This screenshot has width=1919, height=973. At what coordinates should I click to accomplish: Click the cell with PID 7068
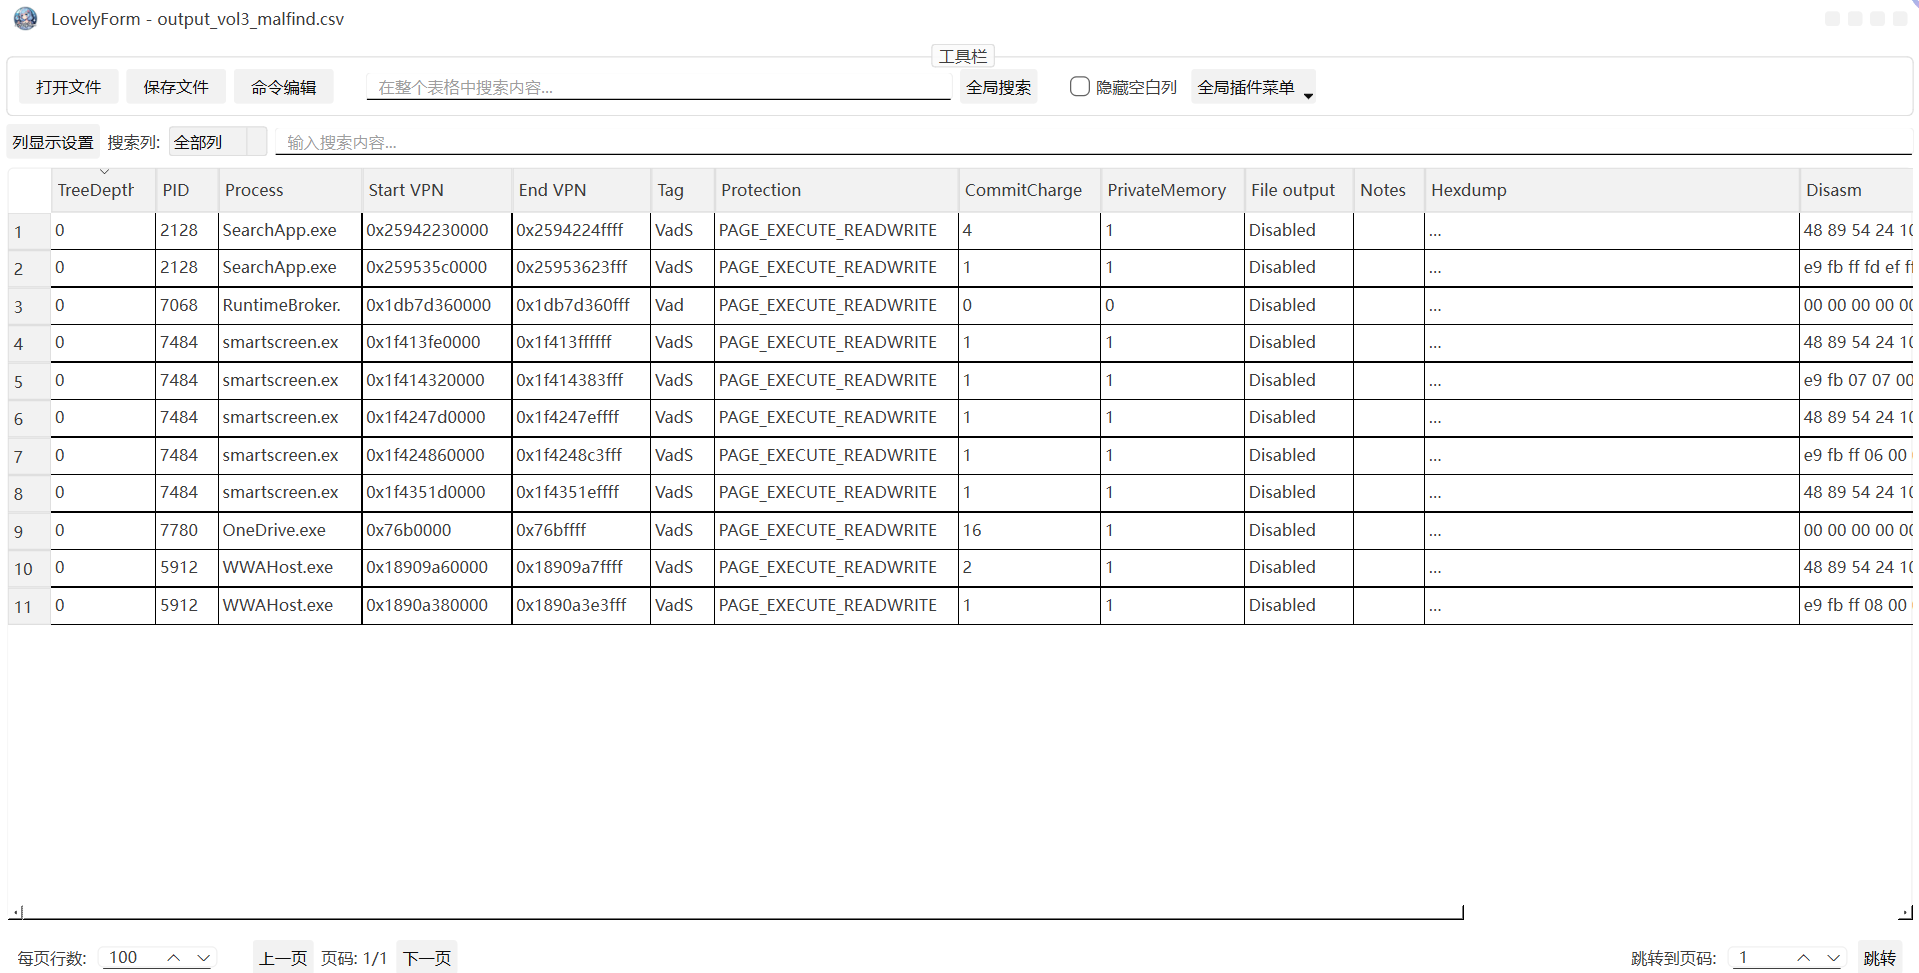(187, 305)
